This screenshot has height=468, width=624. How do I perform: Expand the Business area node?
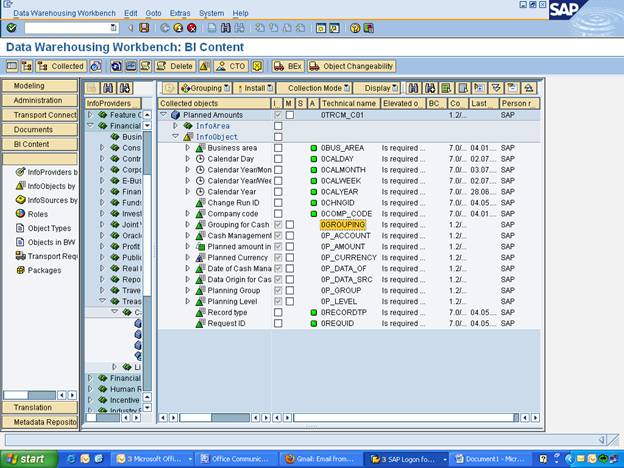pyautogui.click(x=187, y=148)
